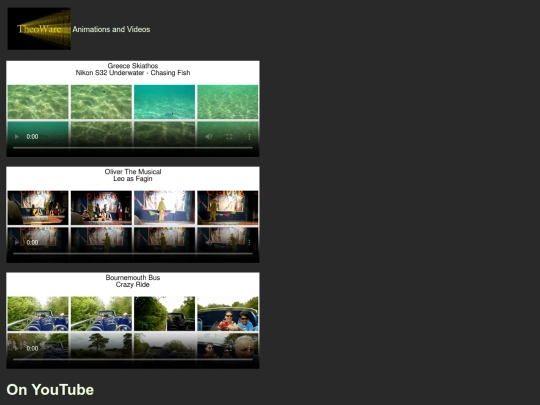540x405 pixels.
Task: Mute the Oliver The Musical video
Action: (209, 242)
